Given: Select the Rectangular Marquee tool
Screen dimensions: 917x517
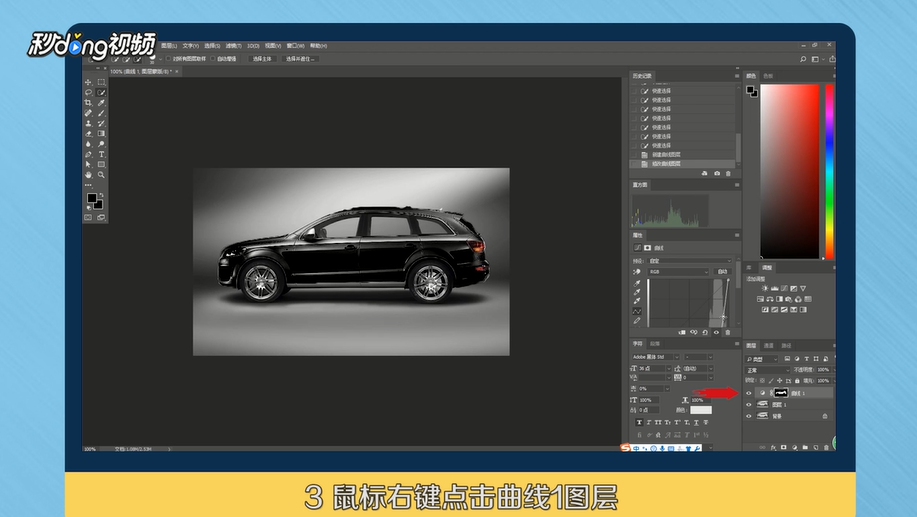Looking at the screenshot, I should tap(101, 82).
